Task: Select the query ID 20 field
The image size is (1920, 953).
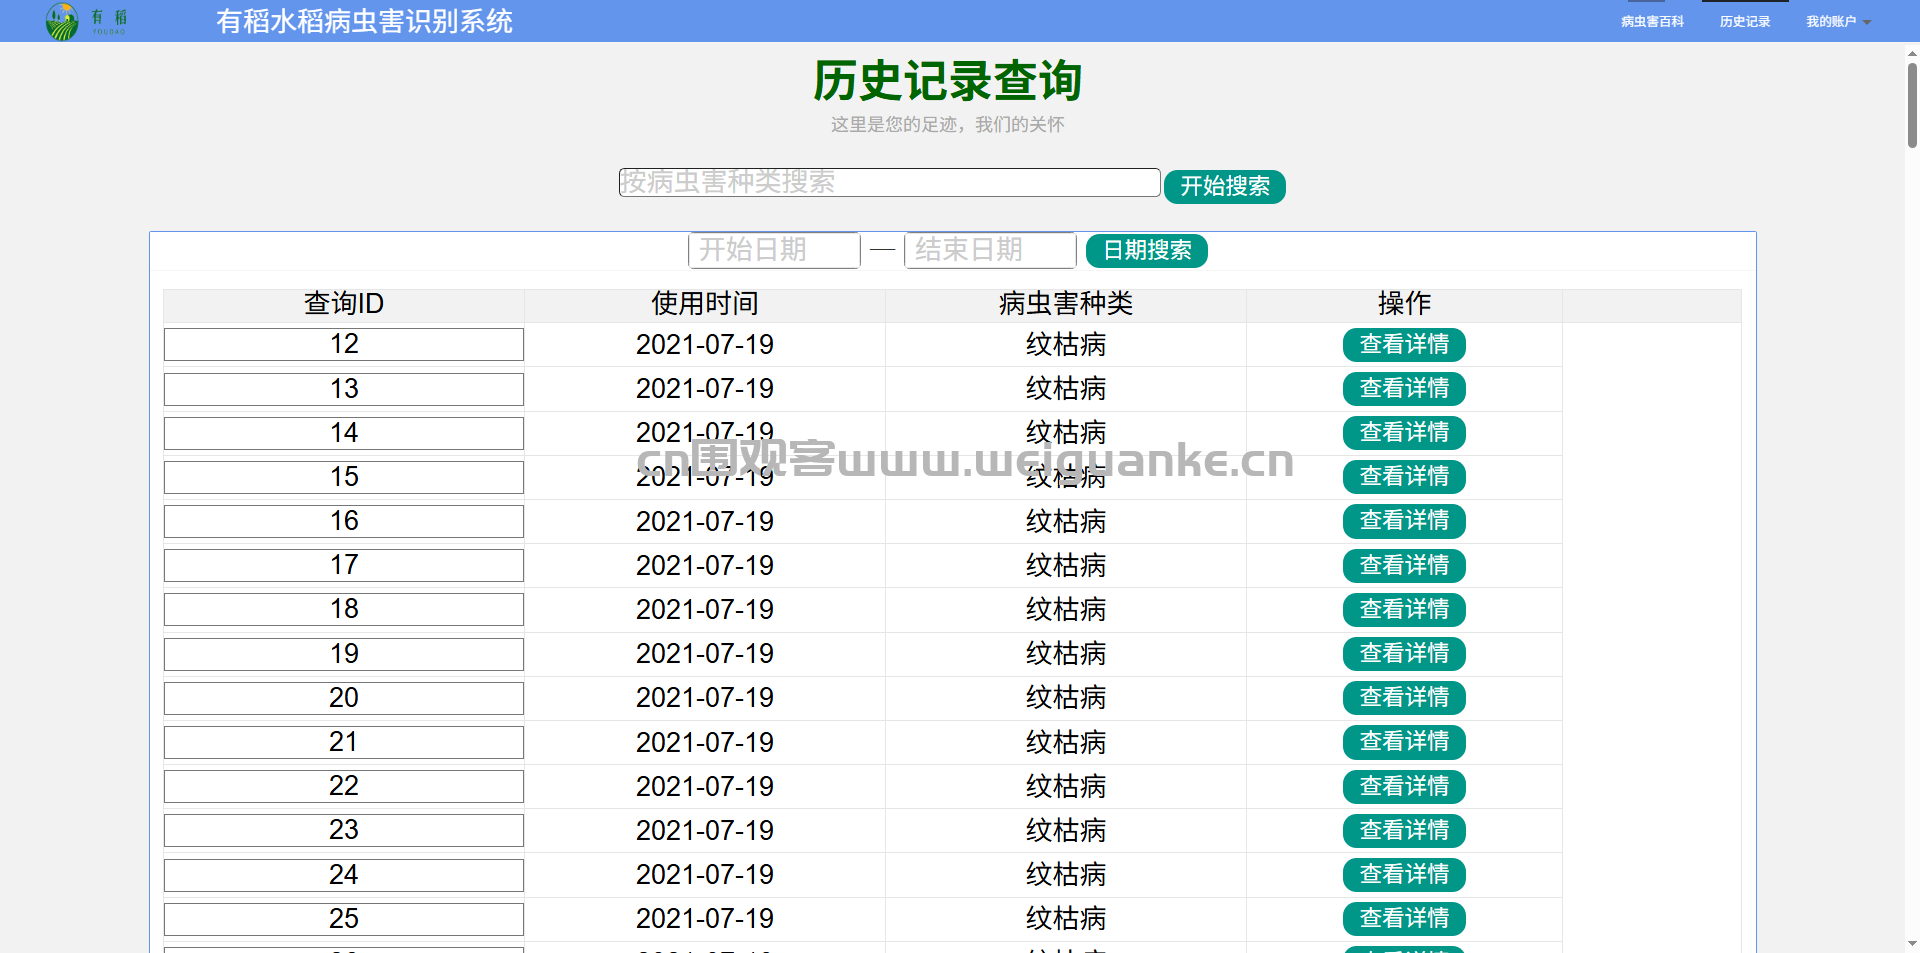Action: click(343, 698)
